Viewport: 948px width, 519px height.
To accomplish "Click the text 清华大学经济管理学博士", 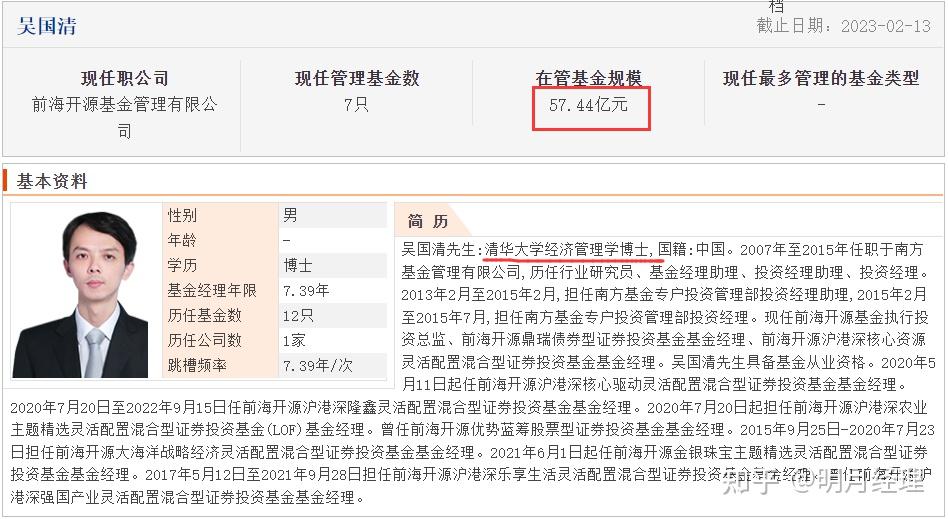I will (x=567, y=249).
